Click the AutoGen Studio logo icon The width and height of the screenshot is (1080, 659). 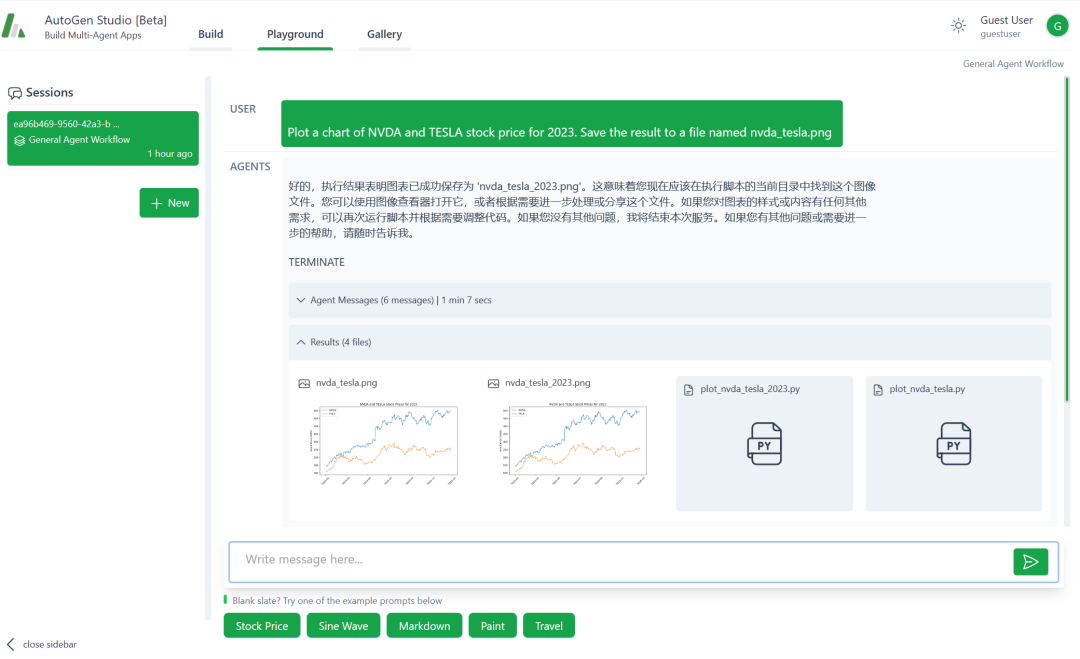15,25
